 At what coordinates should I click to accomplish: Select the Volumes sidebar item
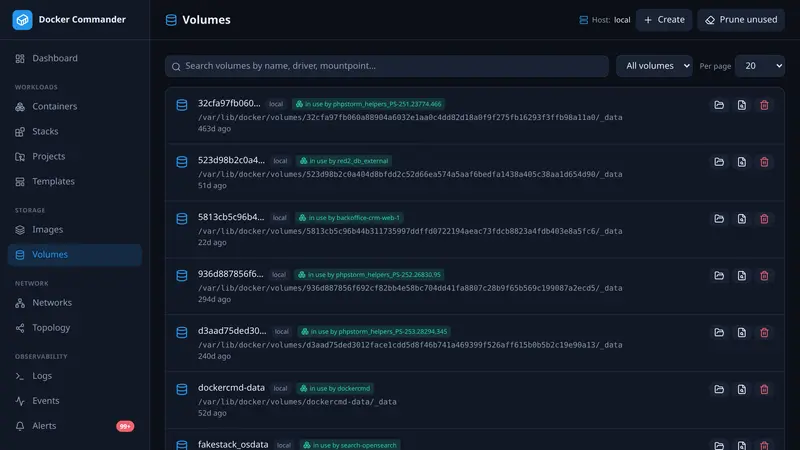click(74, 255)
